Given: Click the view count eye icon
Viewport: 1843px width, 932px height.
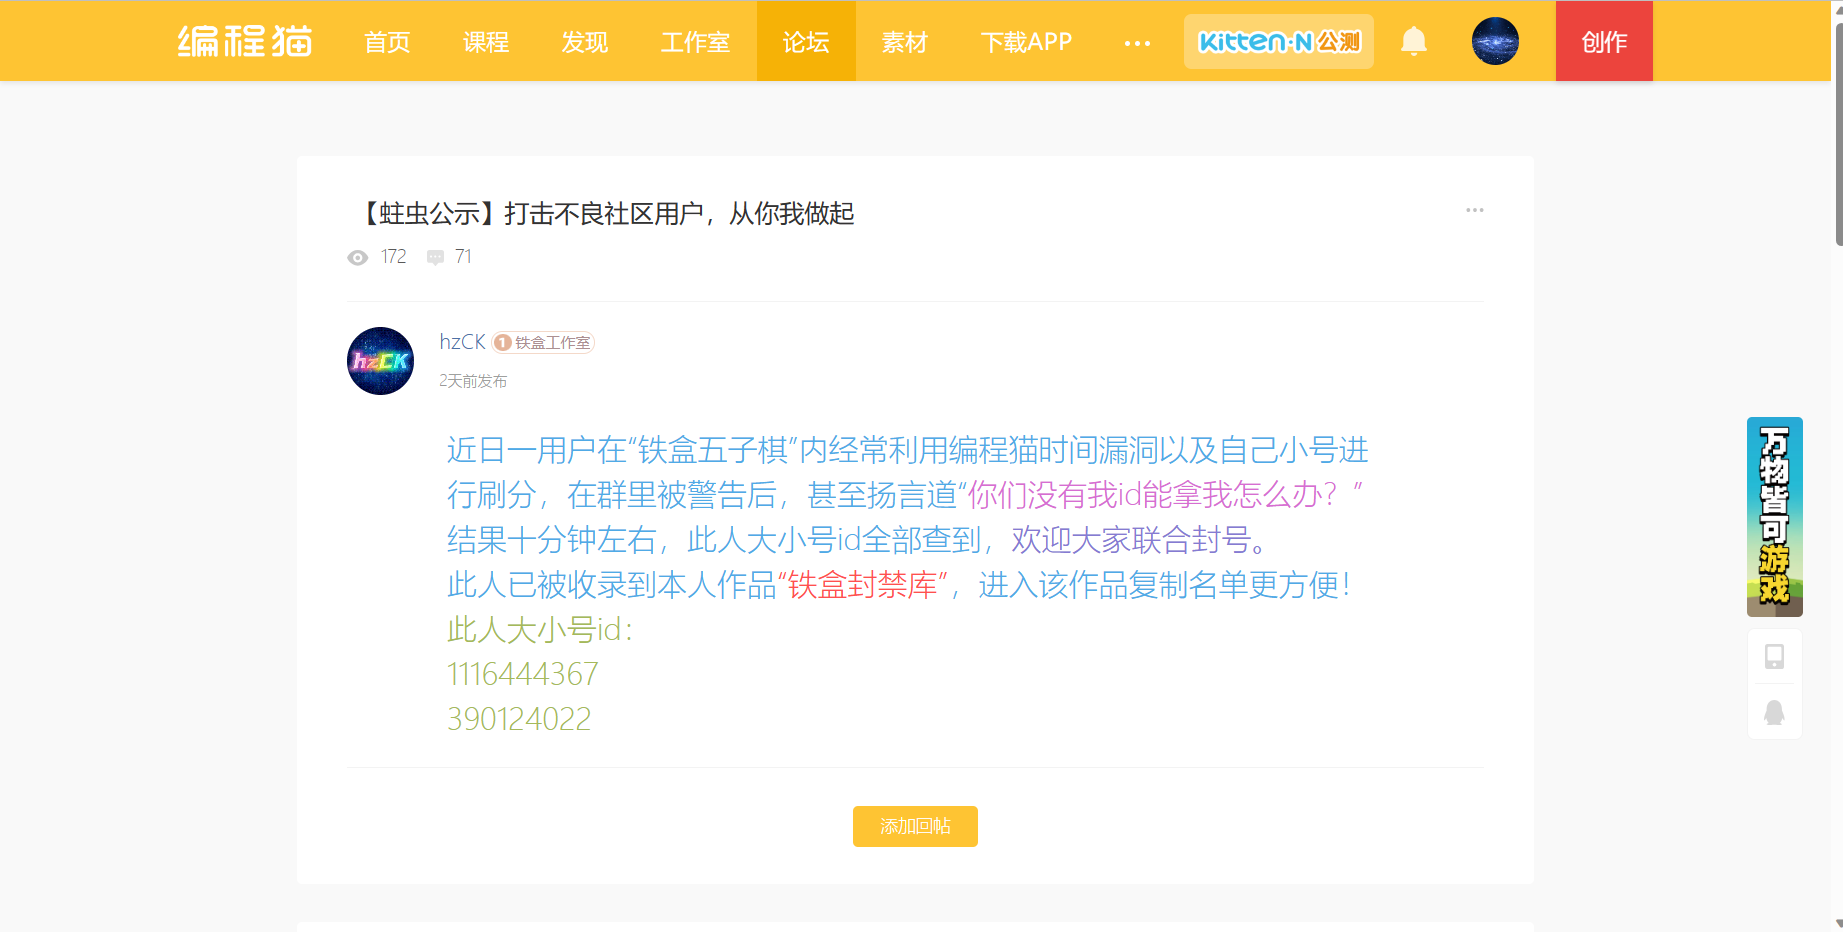Looking at the screenshot, I should 357,258.
